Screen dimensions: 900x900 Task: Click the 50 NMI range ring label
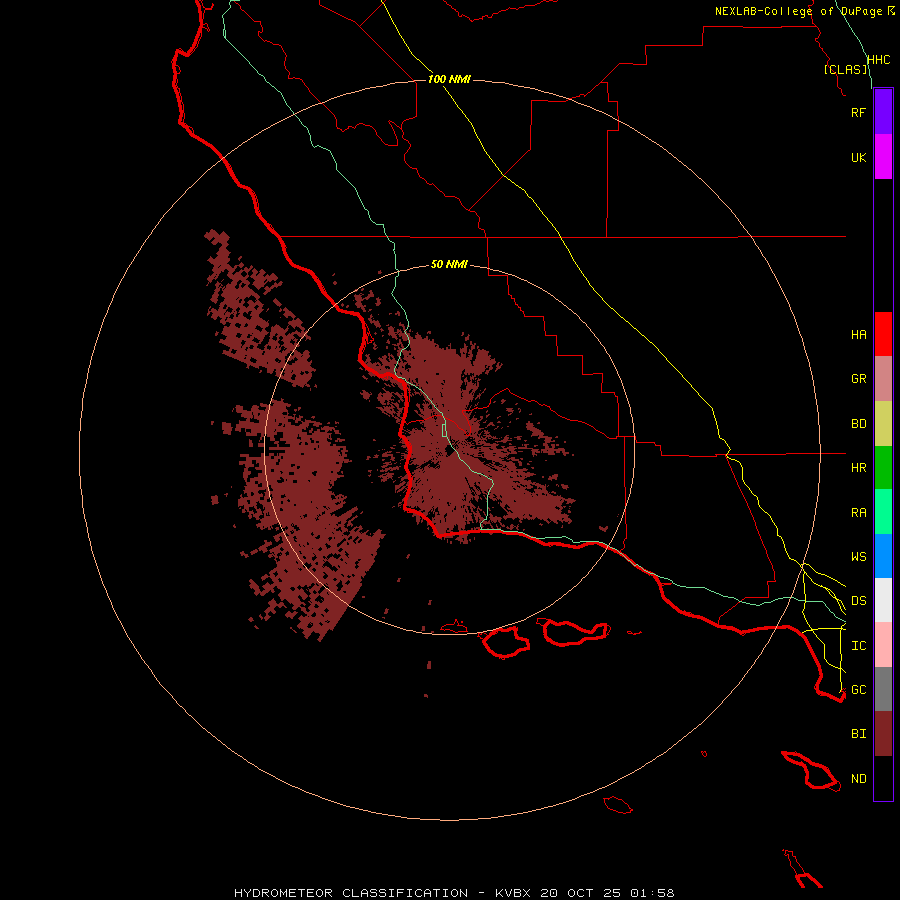(449, 264)
